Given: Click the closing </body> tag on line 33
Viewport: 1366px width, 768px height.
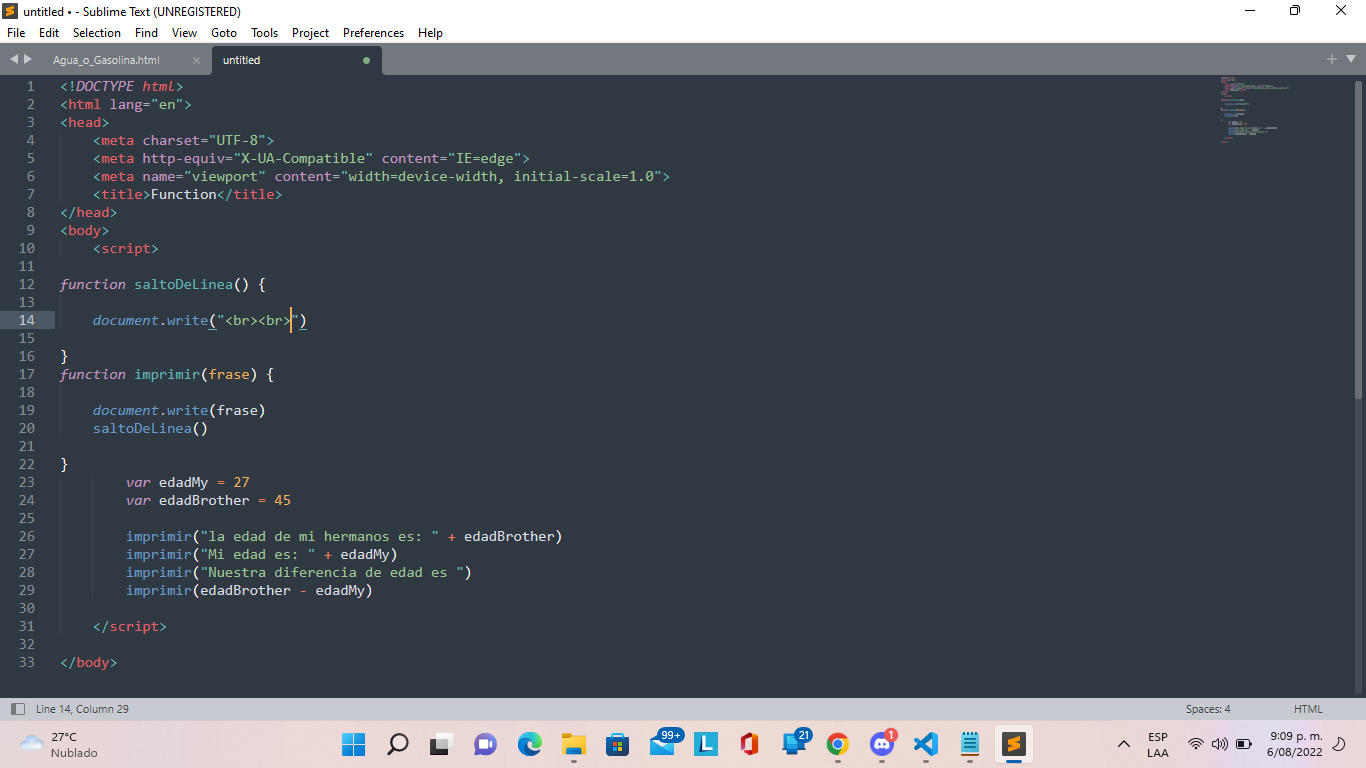Looking at the screenshot, I should click(89, 662).
